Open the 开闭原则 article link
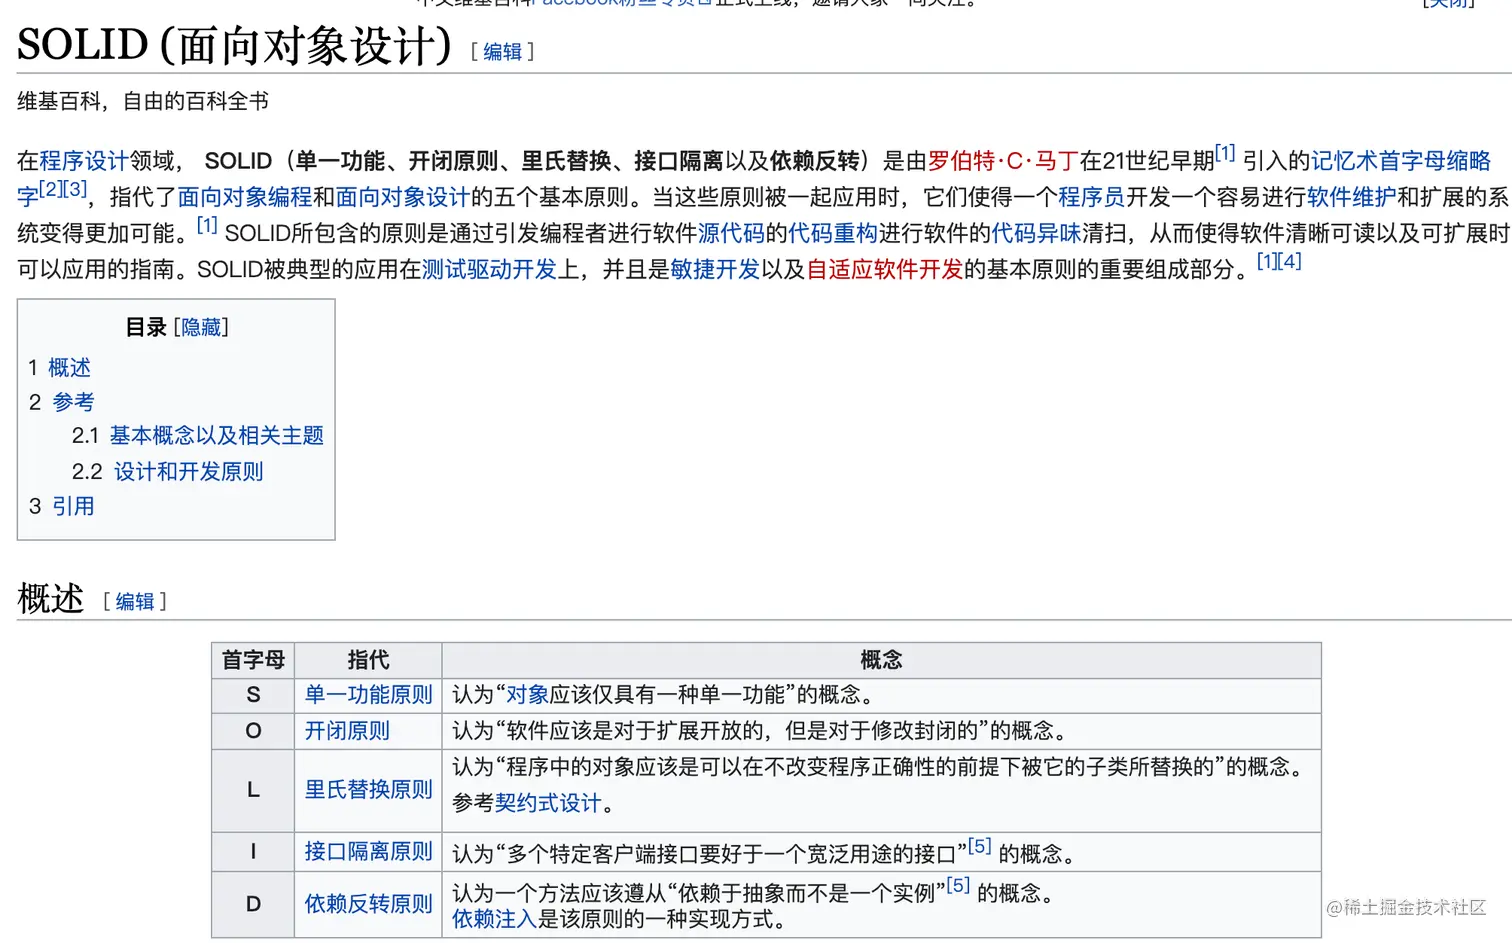 coord(345,731)
